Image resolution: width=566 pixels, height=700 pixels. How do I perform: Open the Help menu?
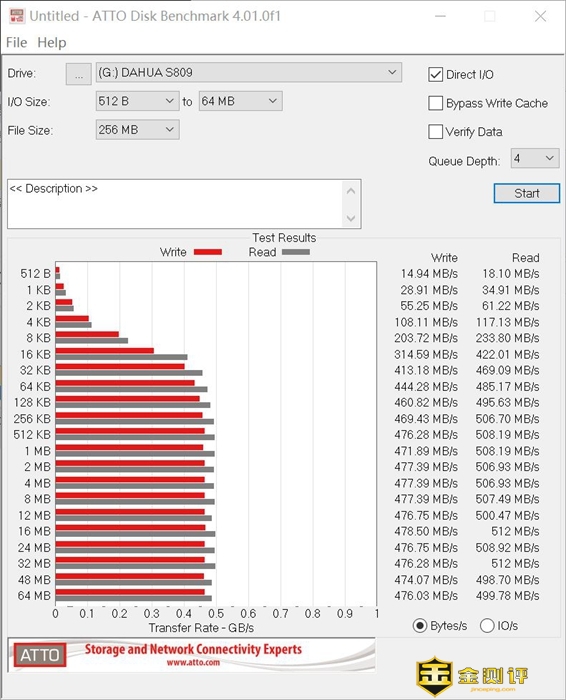(x=52, y=42)
